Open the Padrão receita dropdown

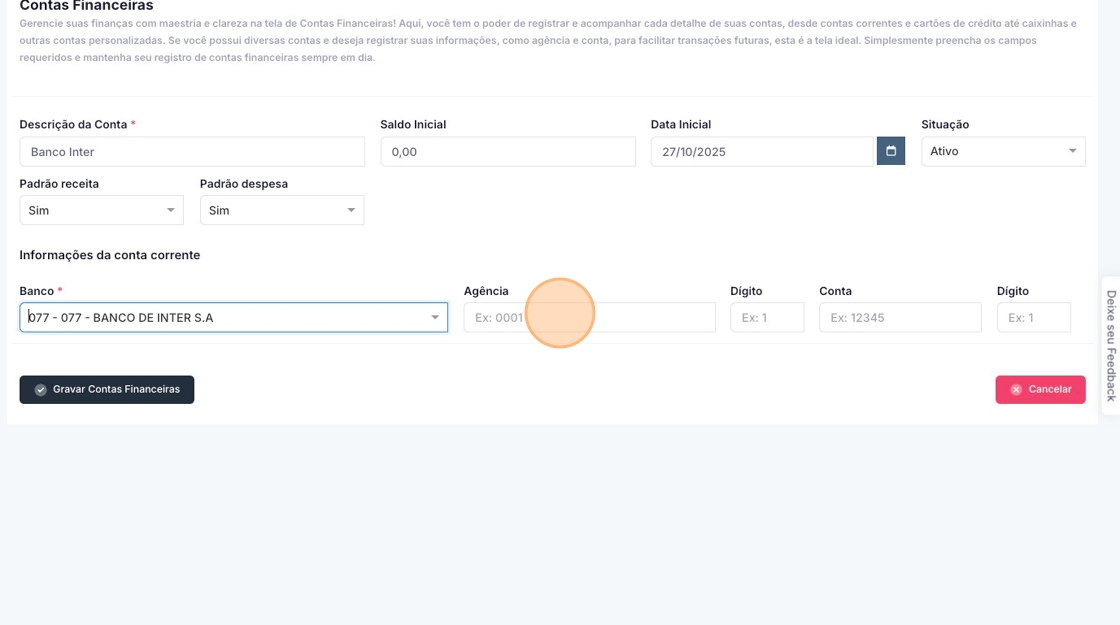[x=101, y=210]
